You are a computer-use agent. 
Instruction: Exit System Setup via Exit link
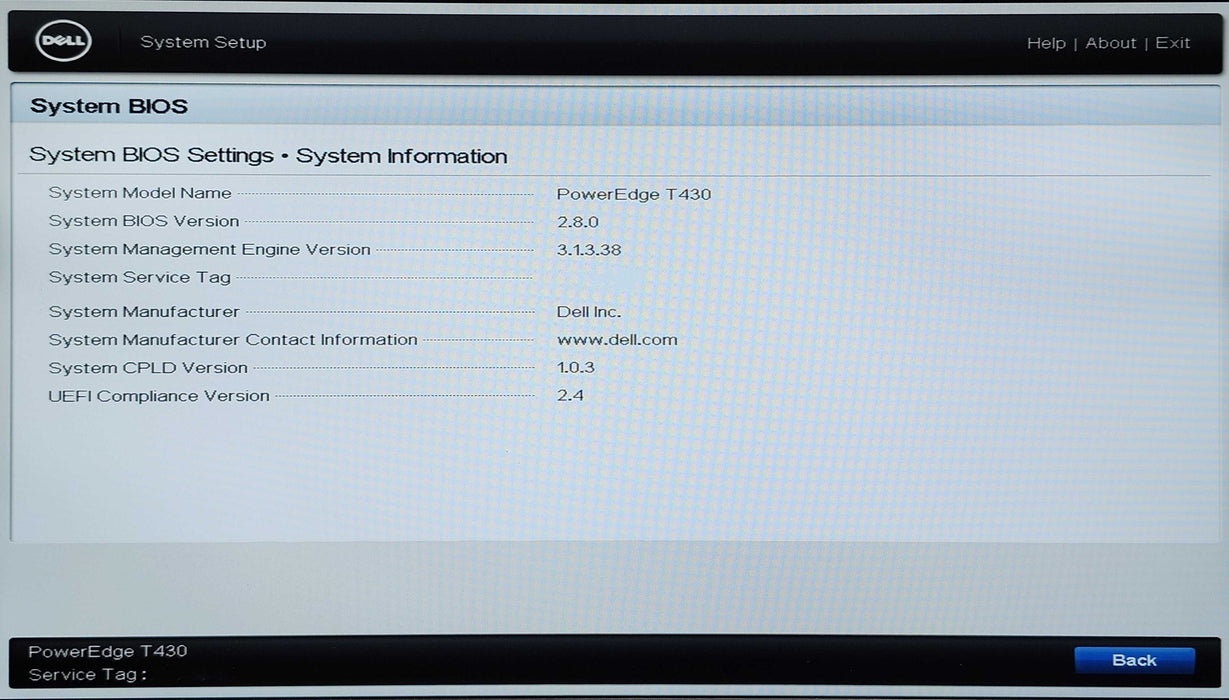pyautogui.click(x=1173, y=43)
